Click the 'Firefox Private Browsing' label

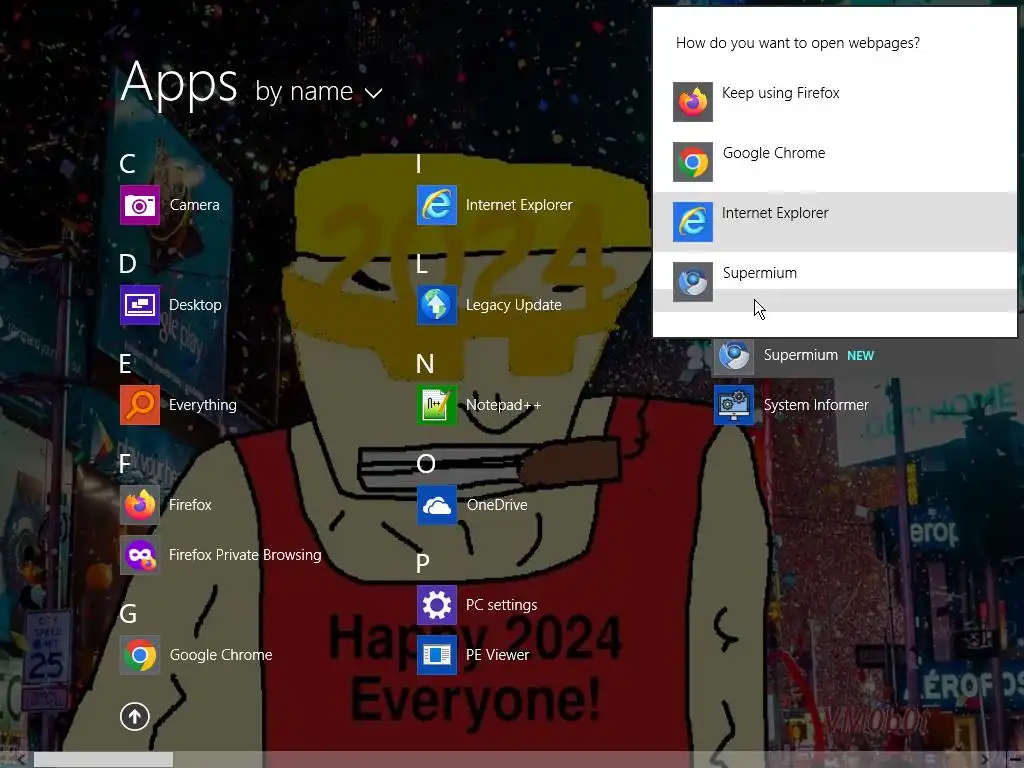pos(245,555)
